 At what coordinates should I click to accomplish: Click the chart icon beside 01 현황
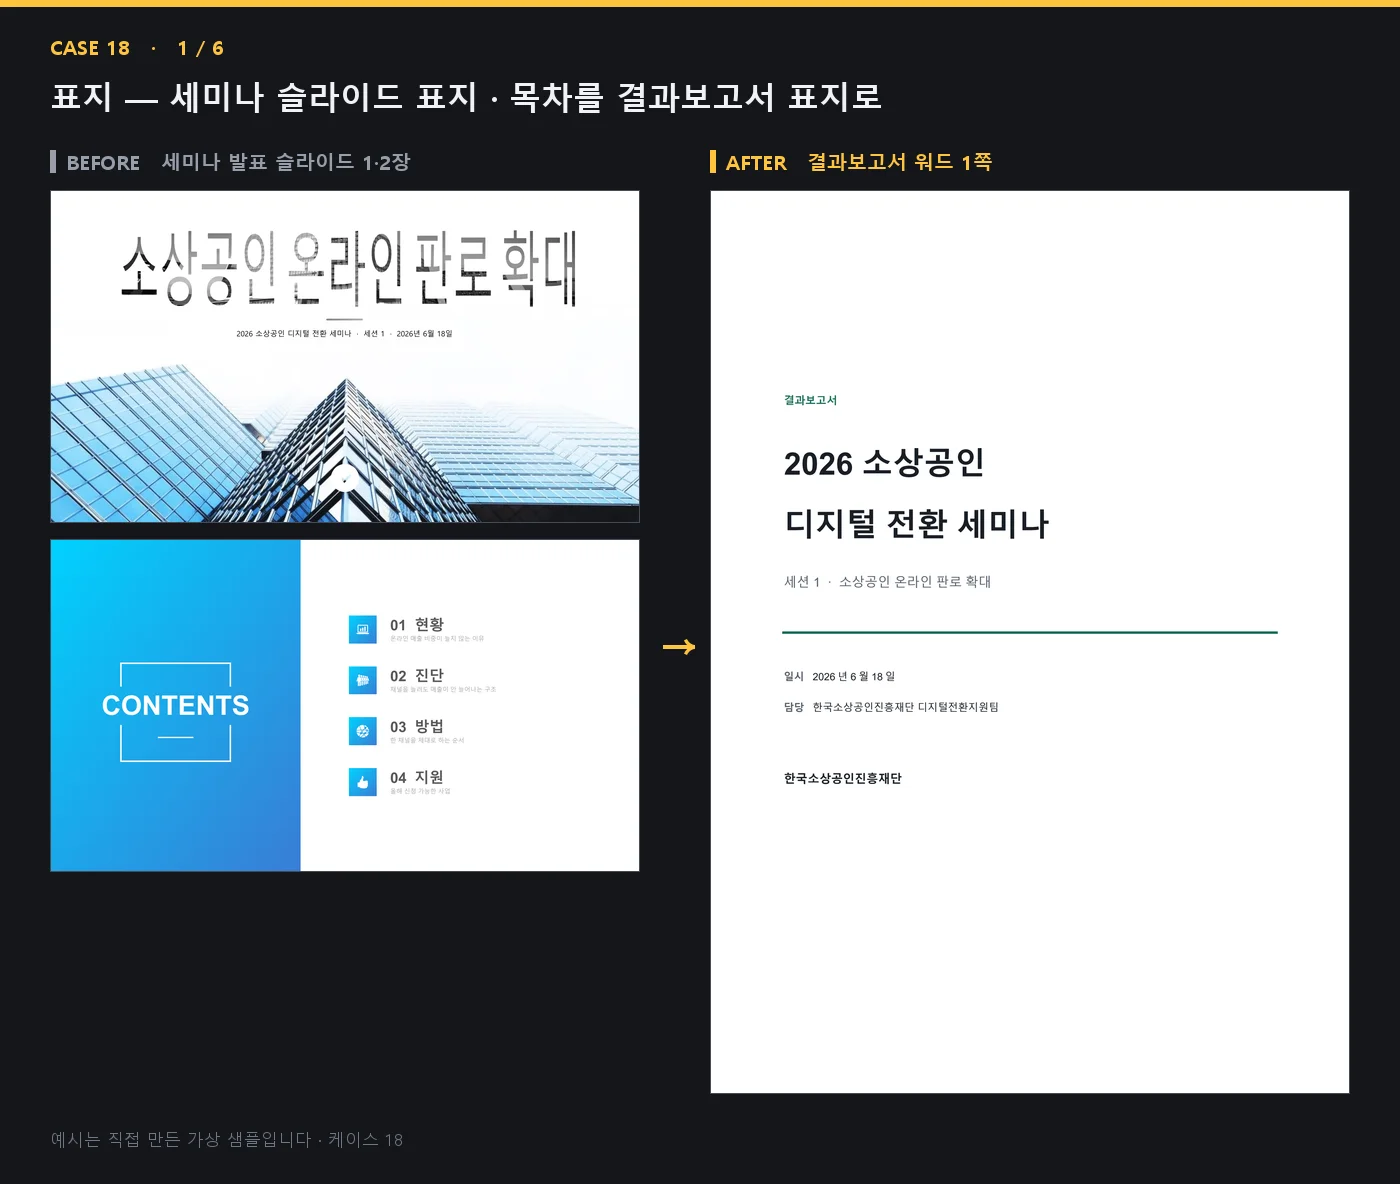pos(363,629)
